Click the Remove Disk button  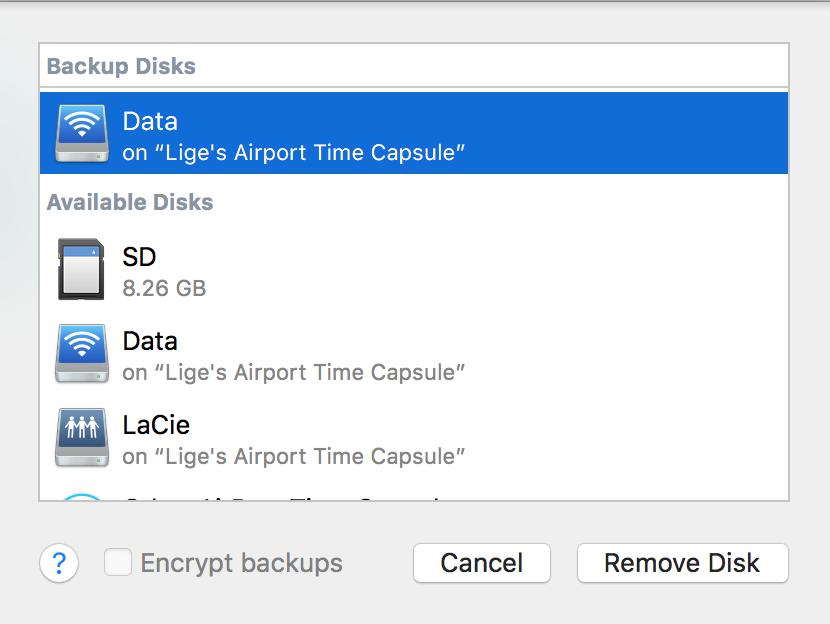(682, 563)
